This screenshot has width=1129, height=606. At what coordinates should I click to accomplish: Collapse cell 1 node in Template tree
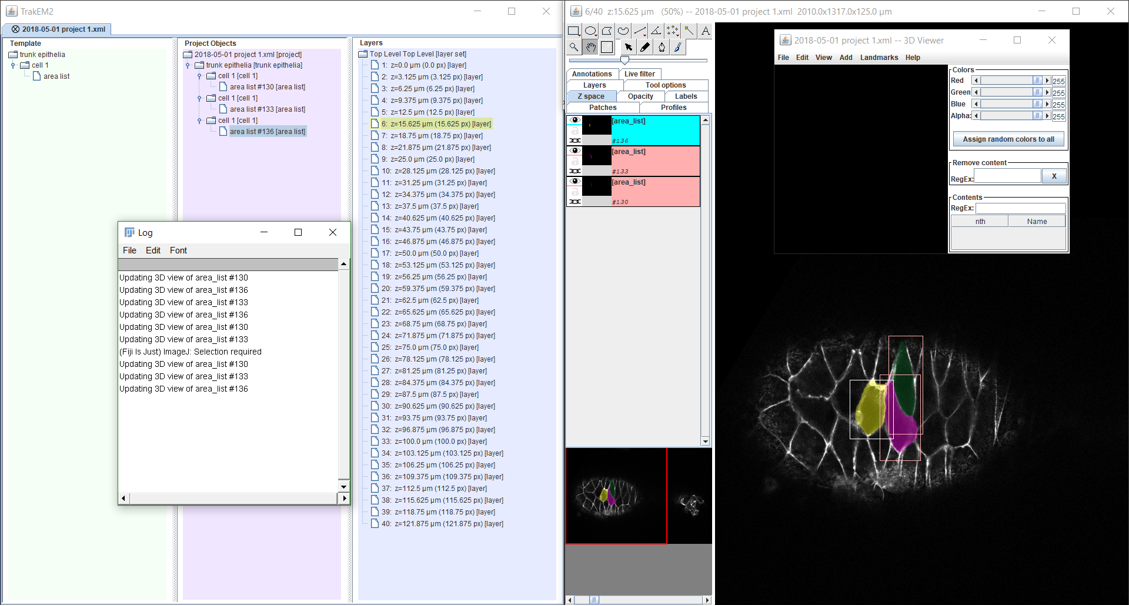pyautogui.click(x=13, y=65)
